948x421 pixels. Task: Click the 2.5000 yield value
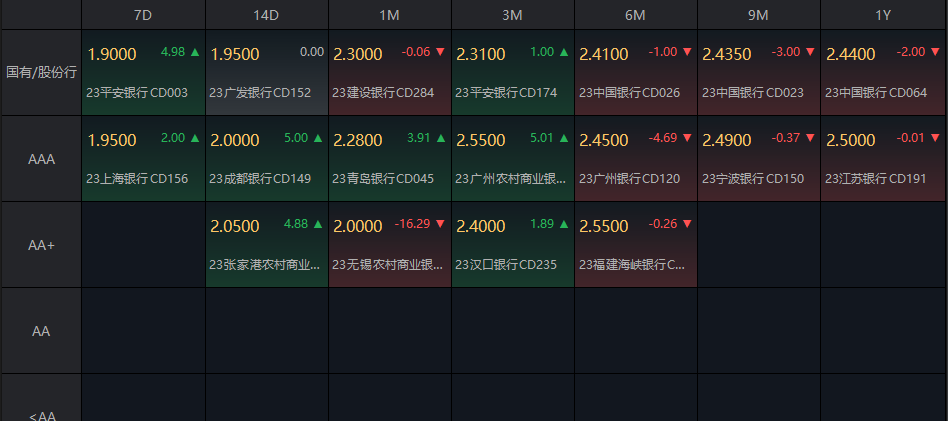tap(851, 140)
